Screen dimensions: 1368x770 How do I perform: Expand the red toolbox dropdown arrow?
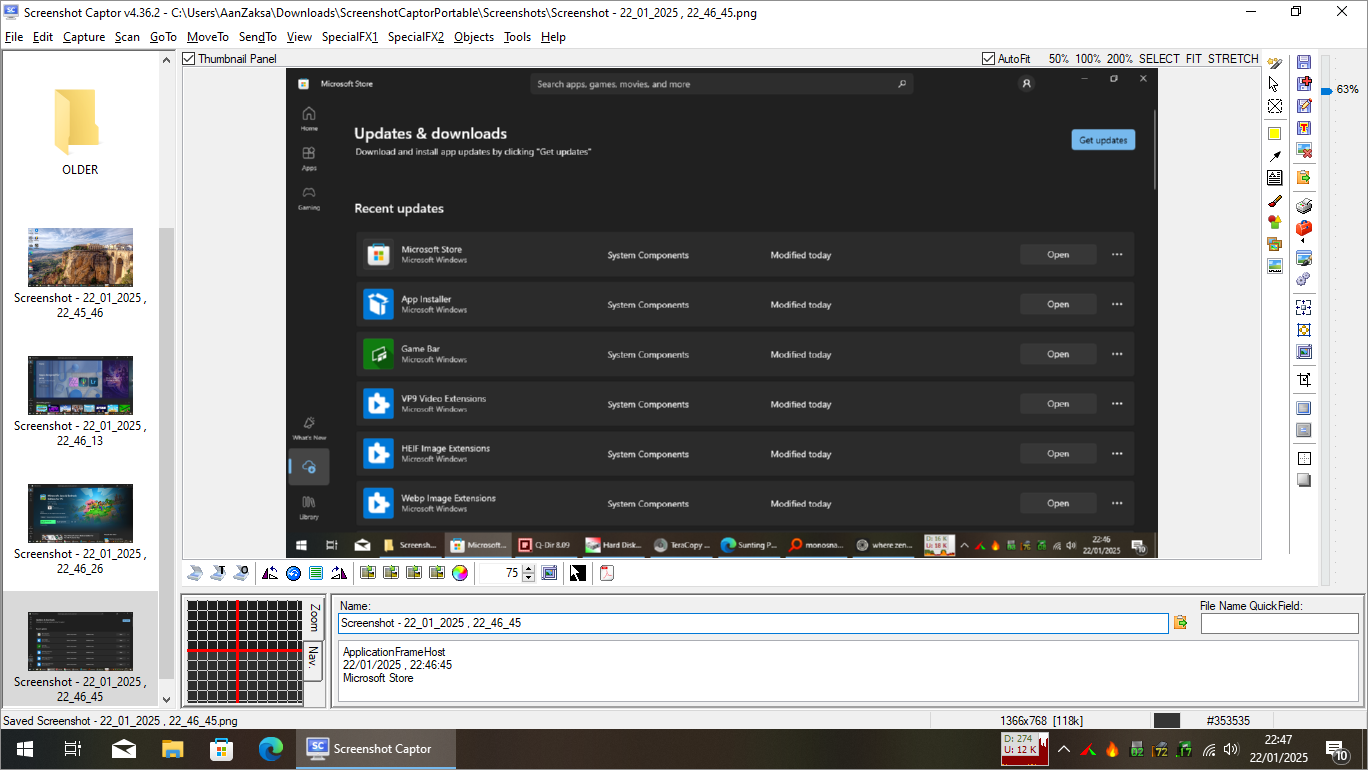pyautogui.click(x=1303, y=241)
